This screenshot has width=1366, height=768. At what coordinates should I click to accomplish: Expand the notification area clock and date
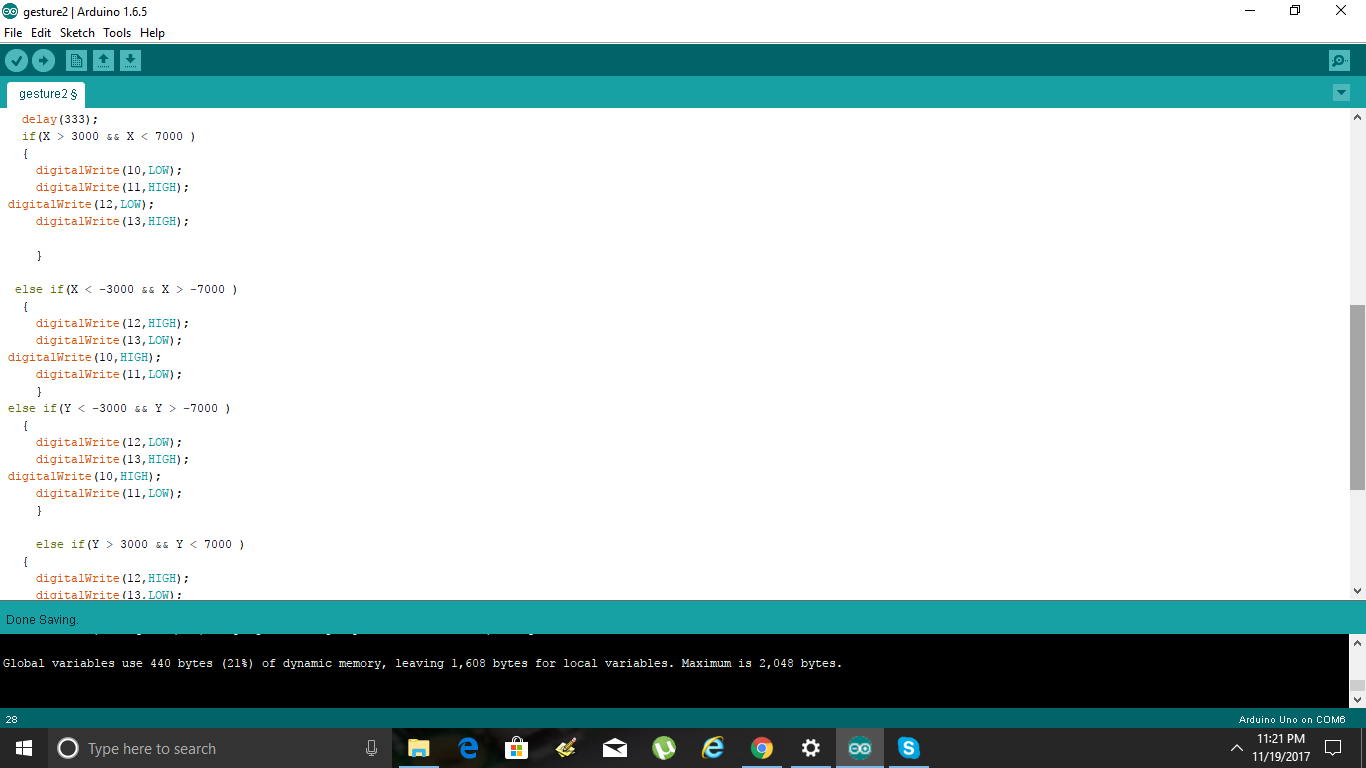tap(1283, 747)
